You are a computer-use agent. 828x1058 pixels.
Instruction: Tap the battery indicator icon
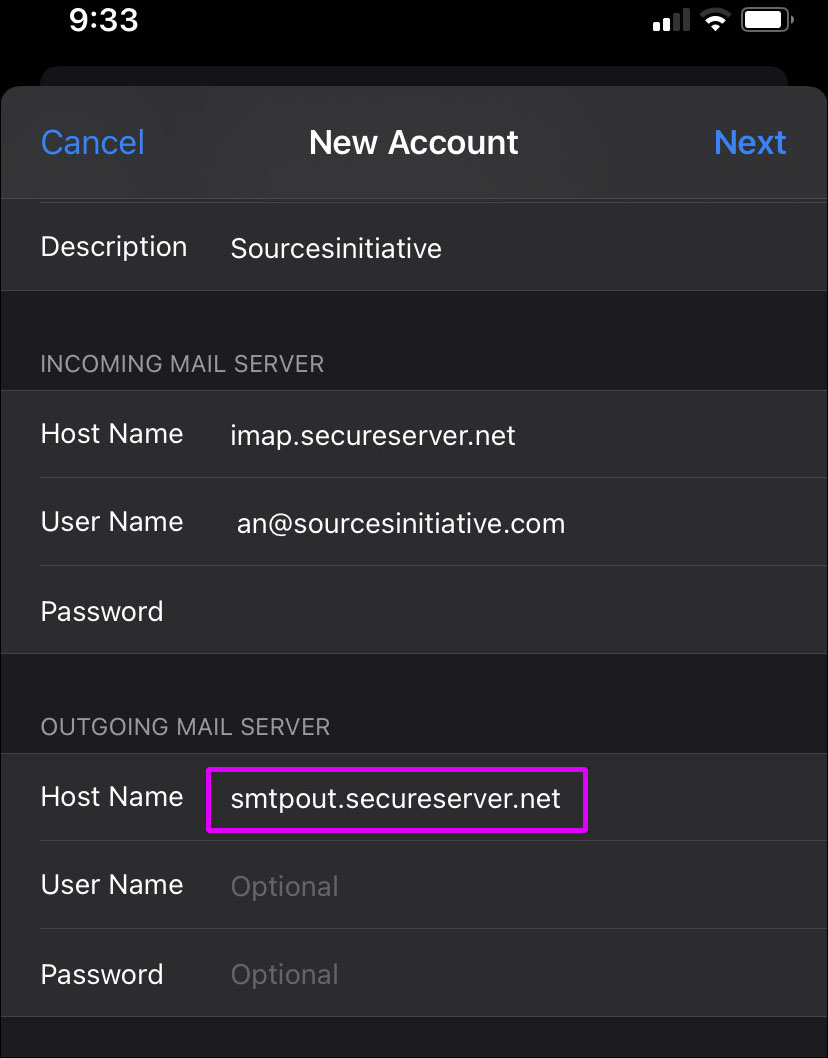(768, 20)
